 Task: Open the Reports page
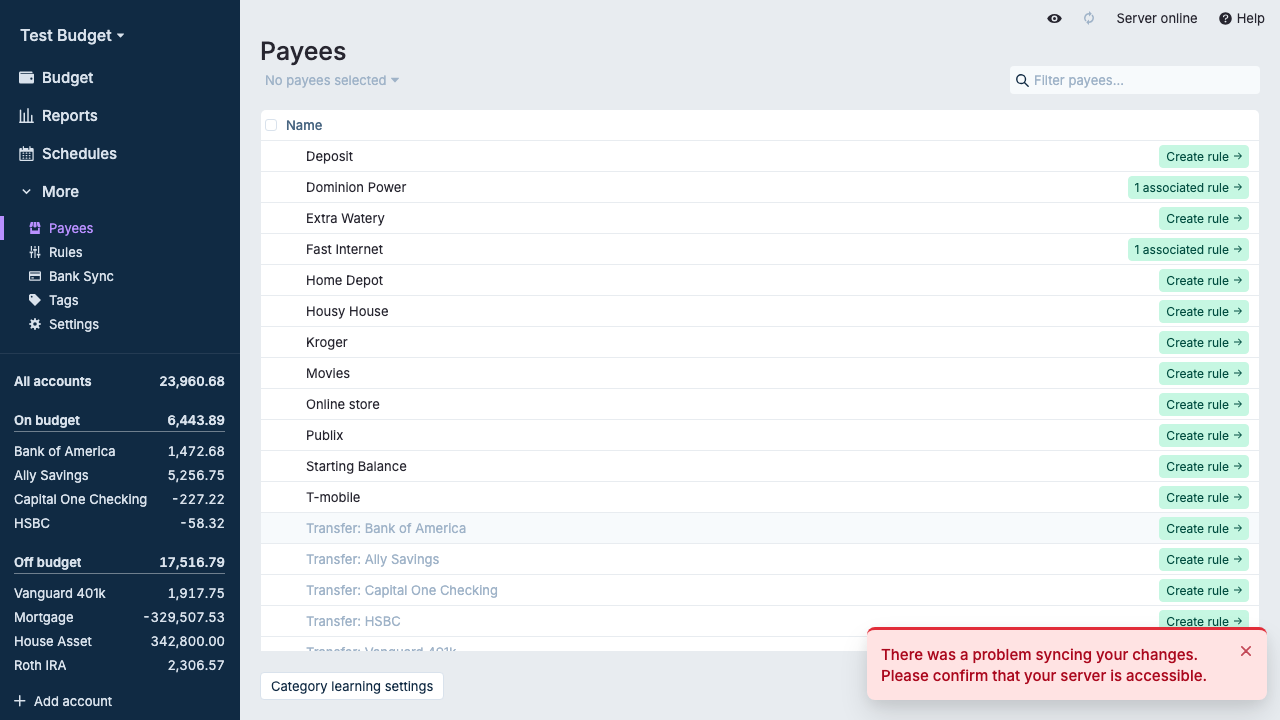pyautogui.click(x=69, y=116)
